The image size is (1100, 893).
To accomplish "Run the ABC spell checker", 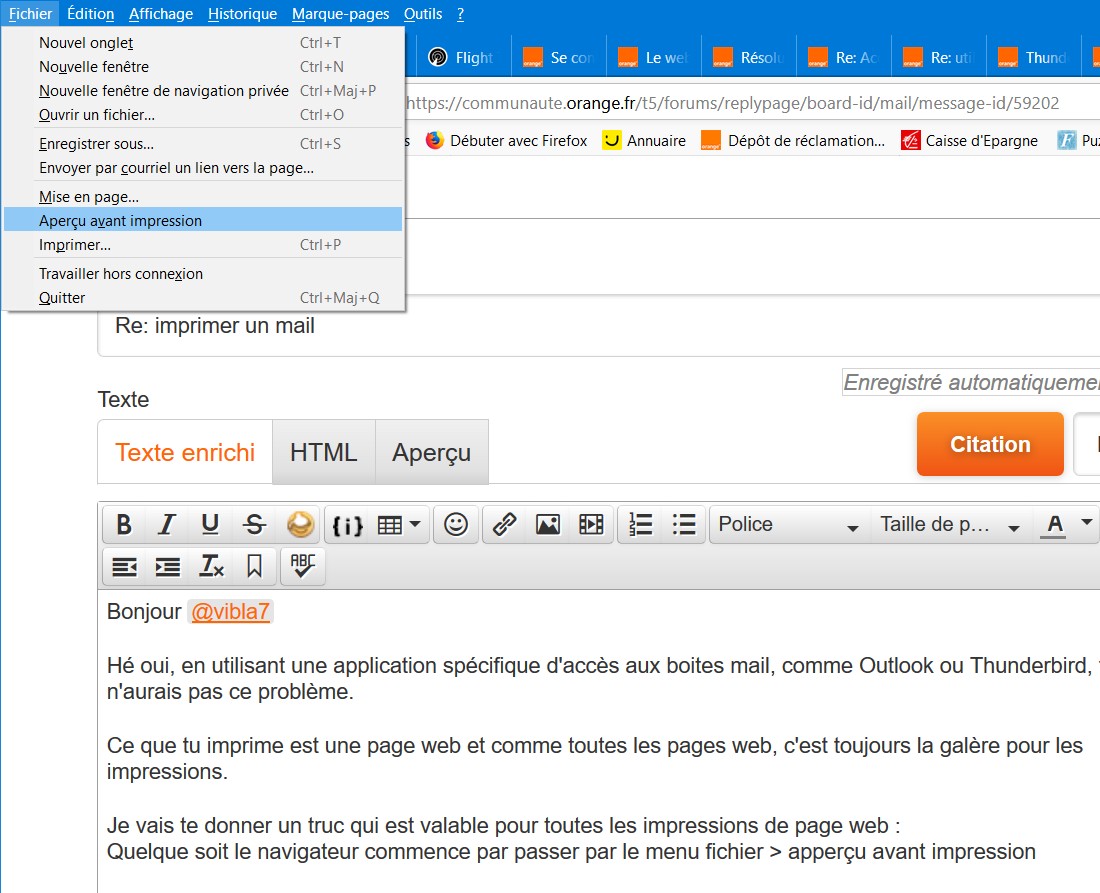I will pyautogui.click(x=302, y=567).
